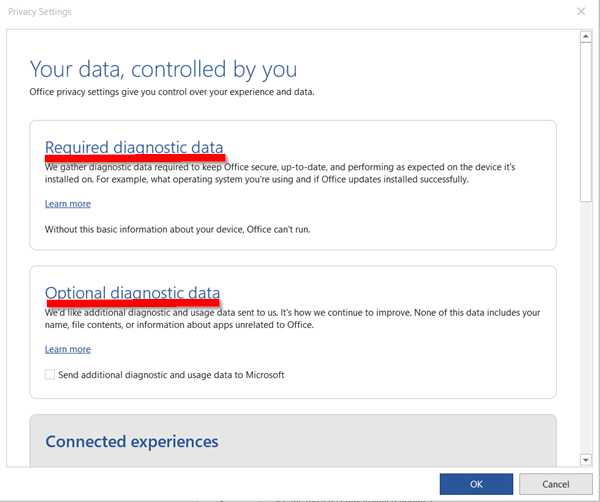600x502 pixels.
Task: Click the 'Send additional diagnostic and usage data' label
Action: click(x=172, y=375)
